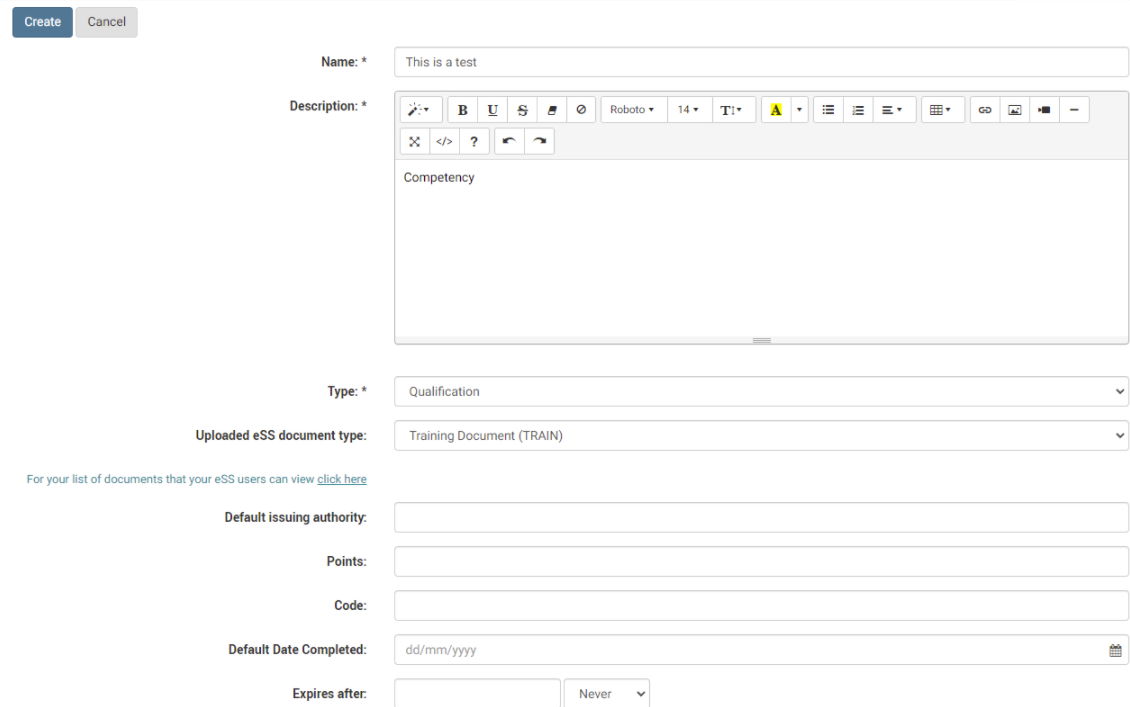This screenshot has height=707, width=1130.
Task: Undo the last editor change
Action: pyautogui.click(x=509, y=141)
